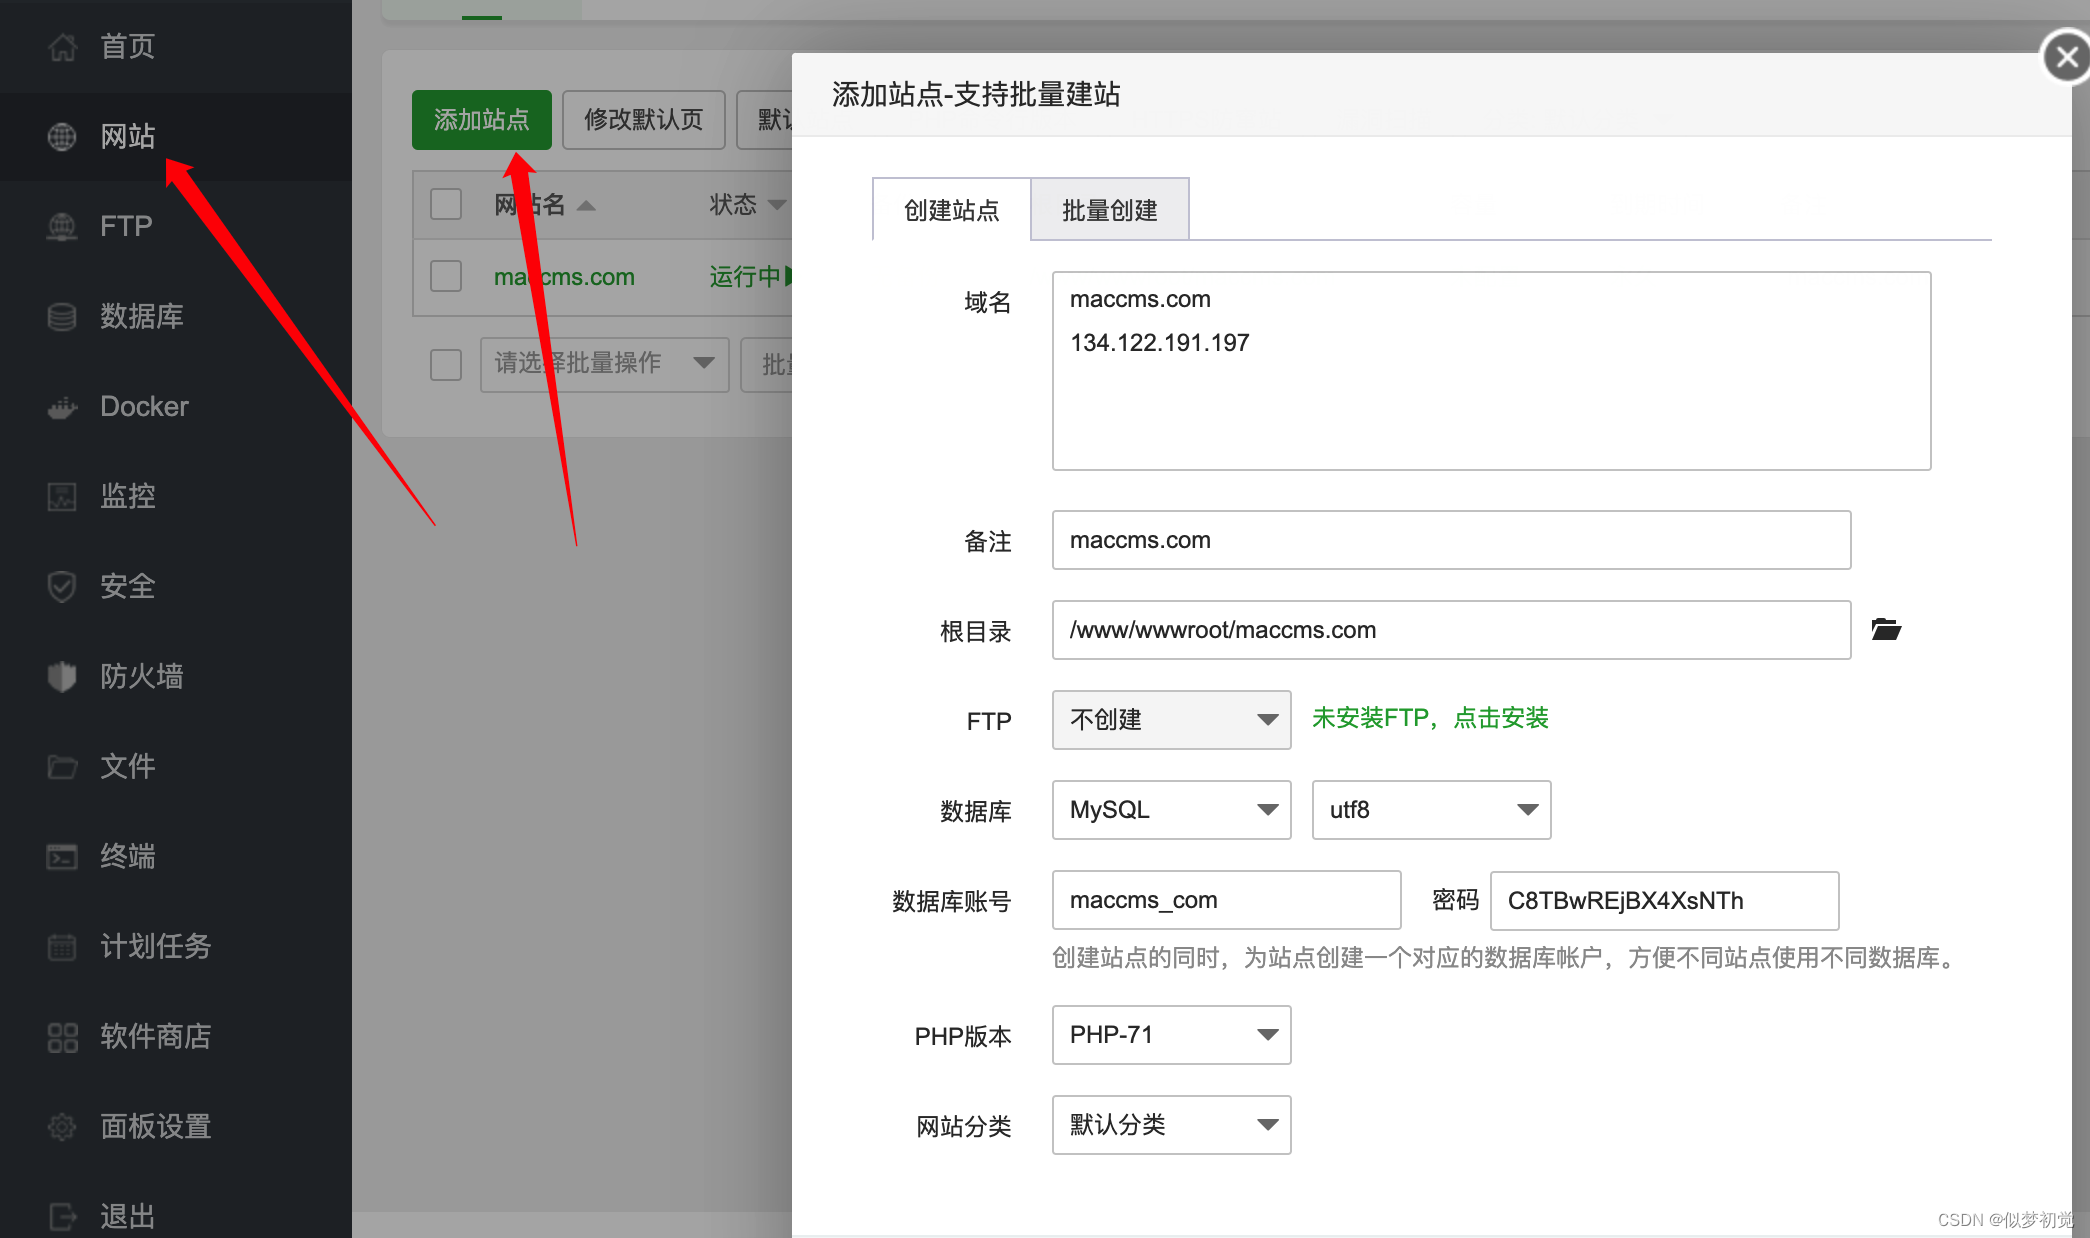Click the 数据库 database sidebar icon
Image resolution: width=2090 pixels, height=1238 pixels.
click(62, 317)
